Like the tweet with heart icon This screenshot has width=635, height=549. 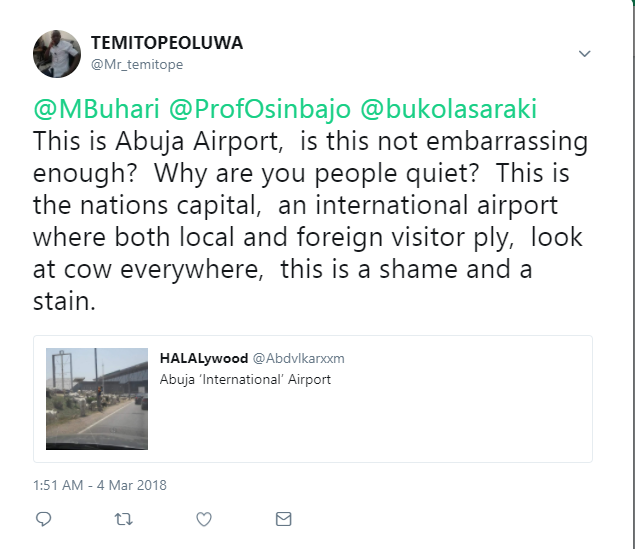pos(203,519)
